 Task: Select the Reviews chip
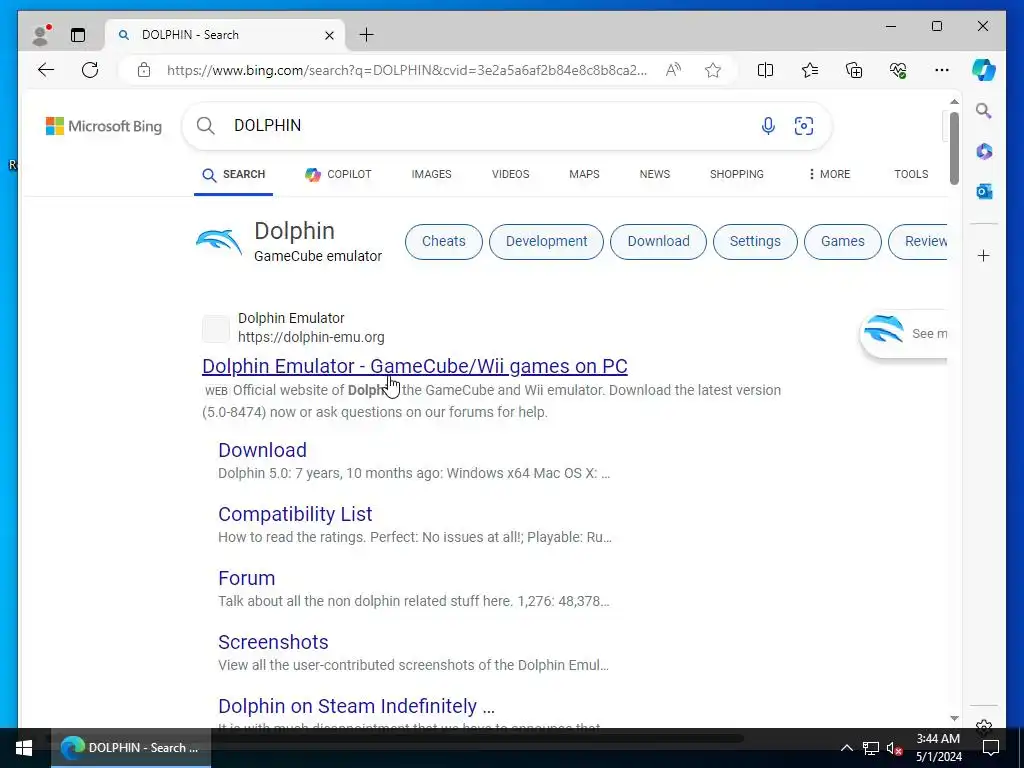point(918,242)
